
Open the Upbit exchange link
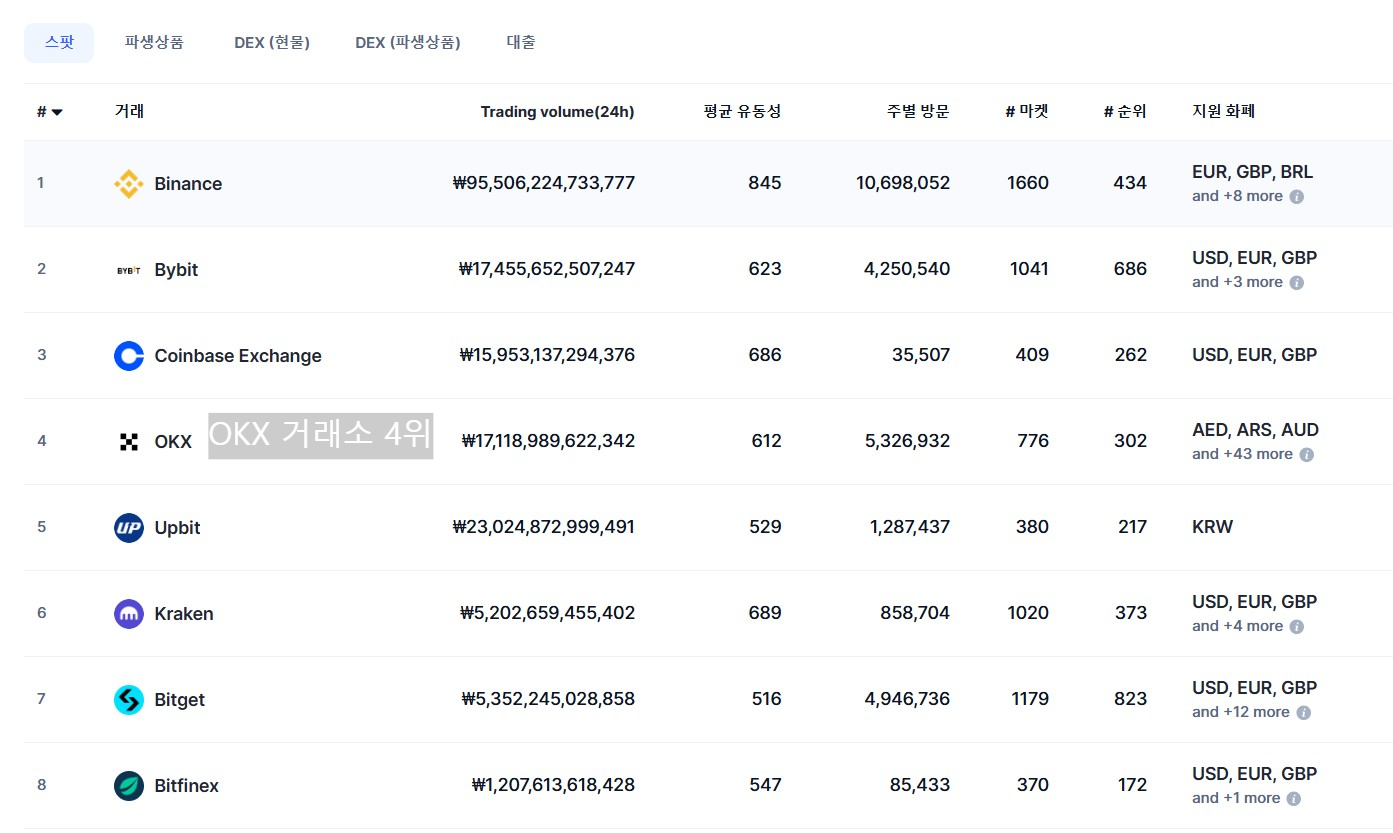177,528
